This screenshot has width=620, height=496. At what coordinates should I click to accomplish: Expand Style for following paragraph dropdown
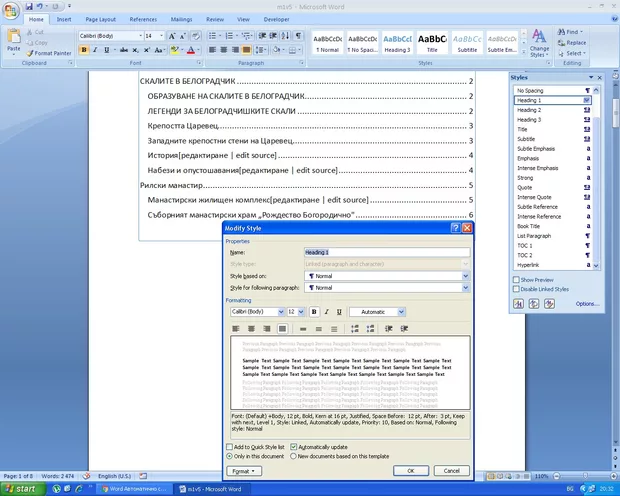point(466,288)
